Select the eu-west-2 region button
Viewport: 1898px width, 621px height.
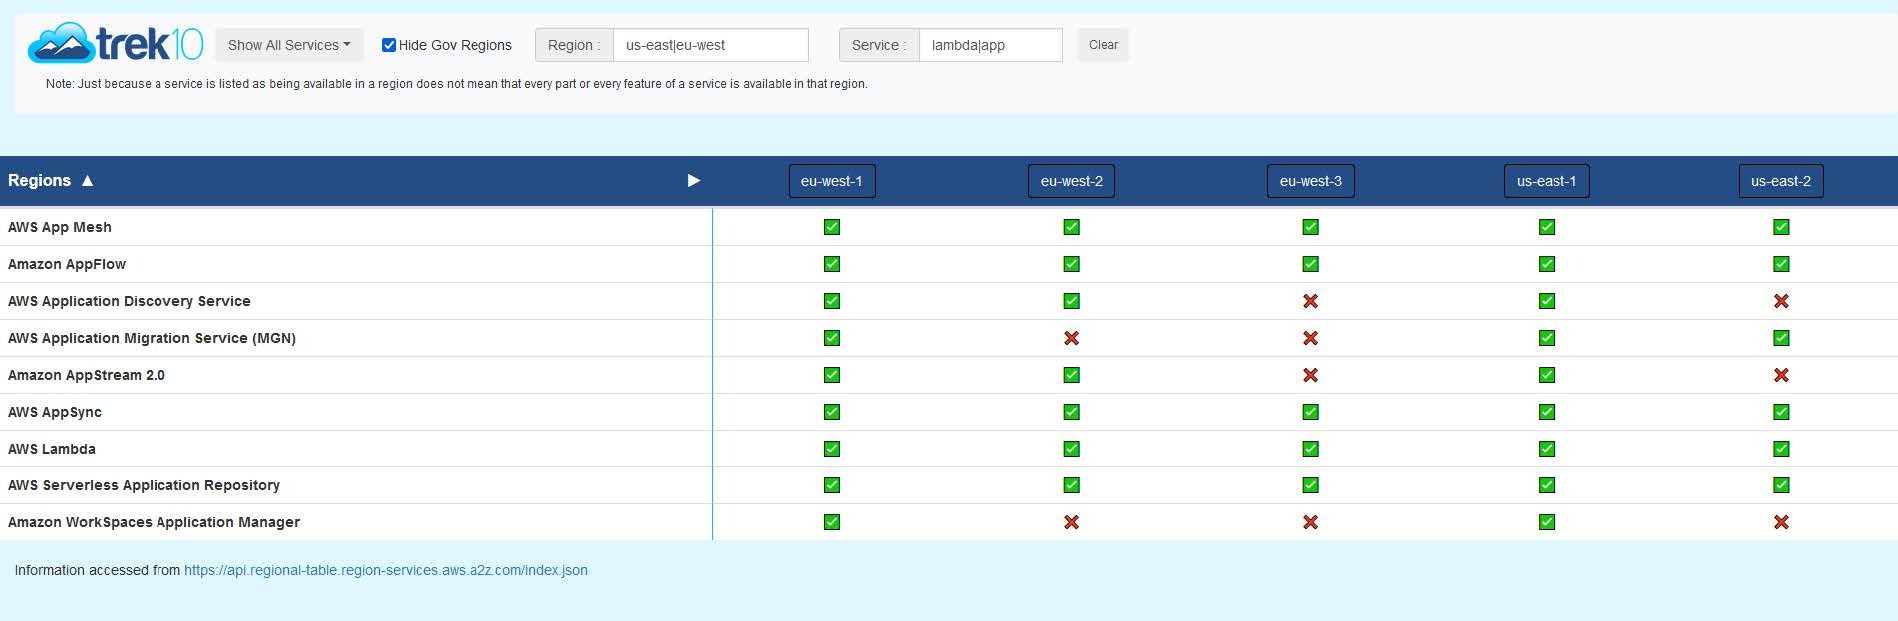click(1071, 181)
